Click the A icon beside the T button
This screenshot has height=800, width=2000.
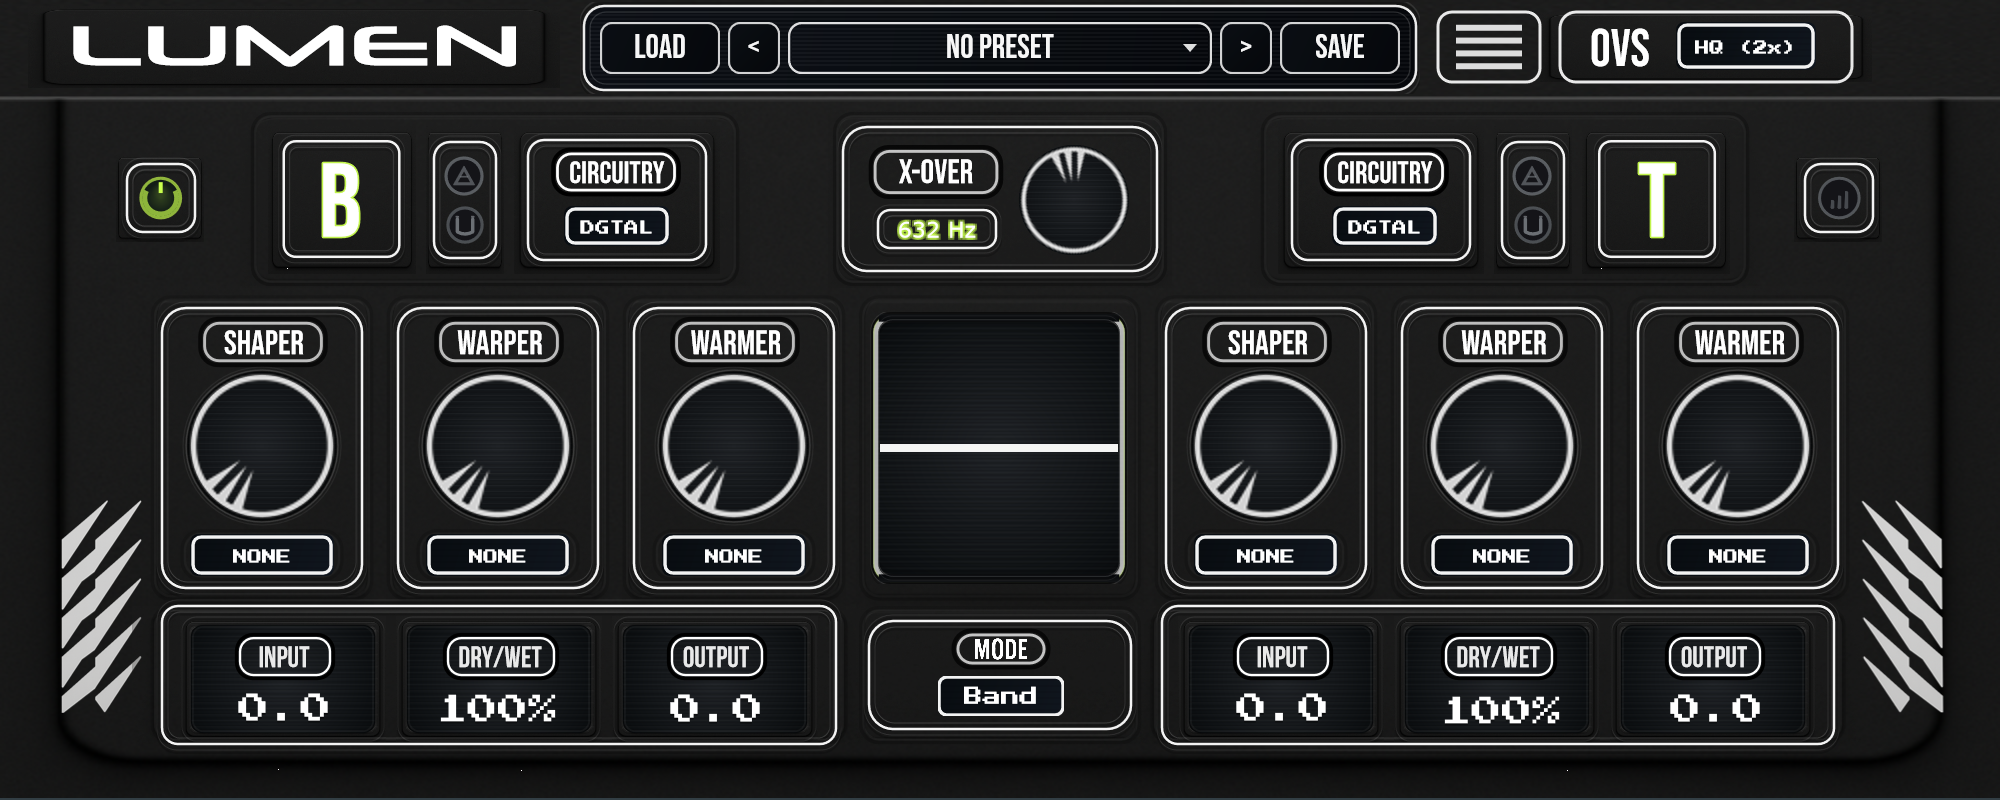pos(1532,177)
